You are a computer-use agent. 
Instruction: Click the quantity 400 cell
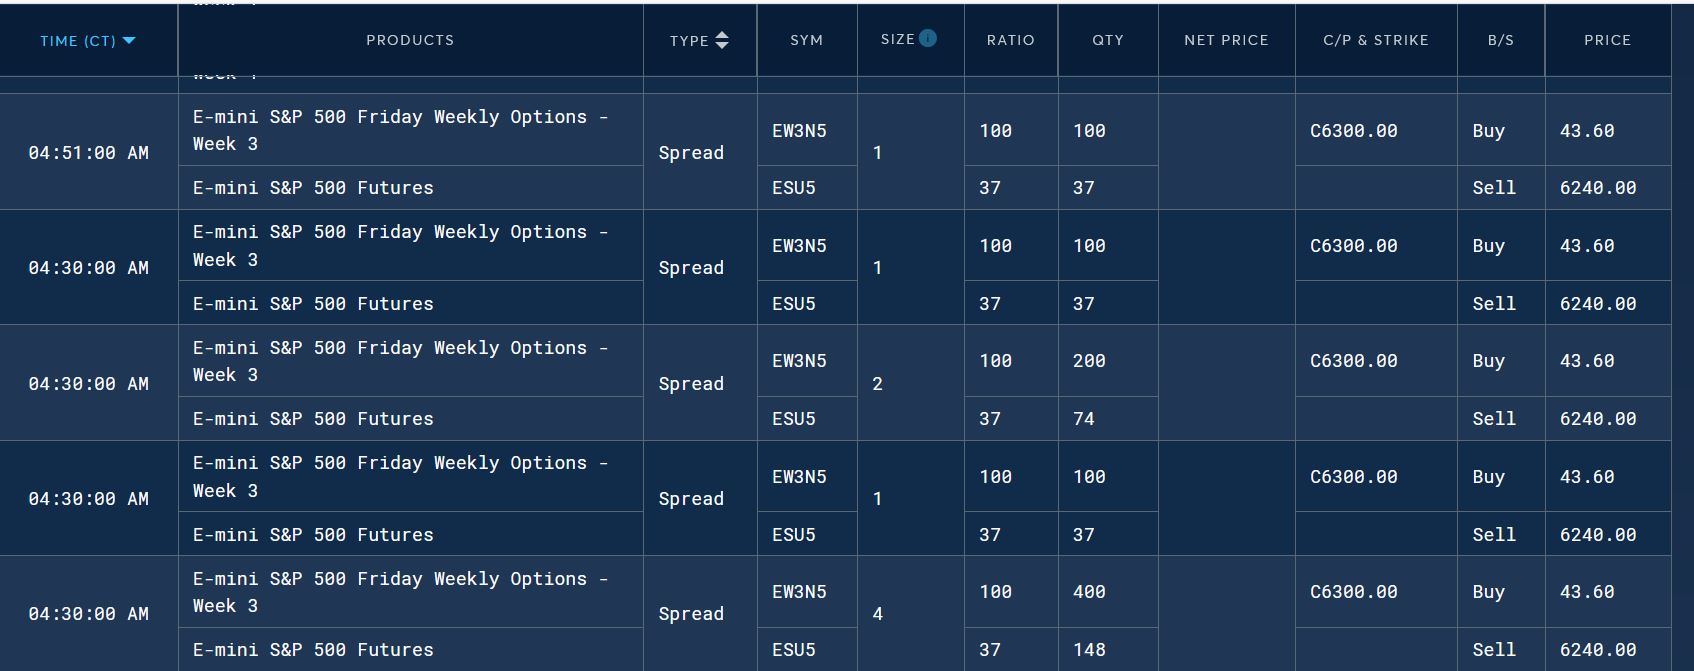coord(1089,592)
